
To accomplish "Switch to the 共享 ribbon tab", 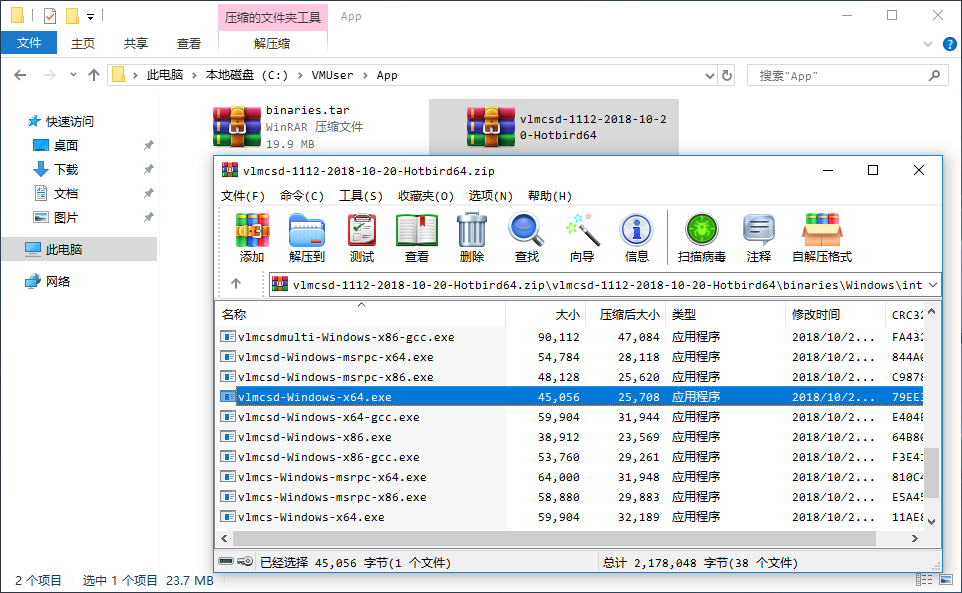I will tap(136, 44).
